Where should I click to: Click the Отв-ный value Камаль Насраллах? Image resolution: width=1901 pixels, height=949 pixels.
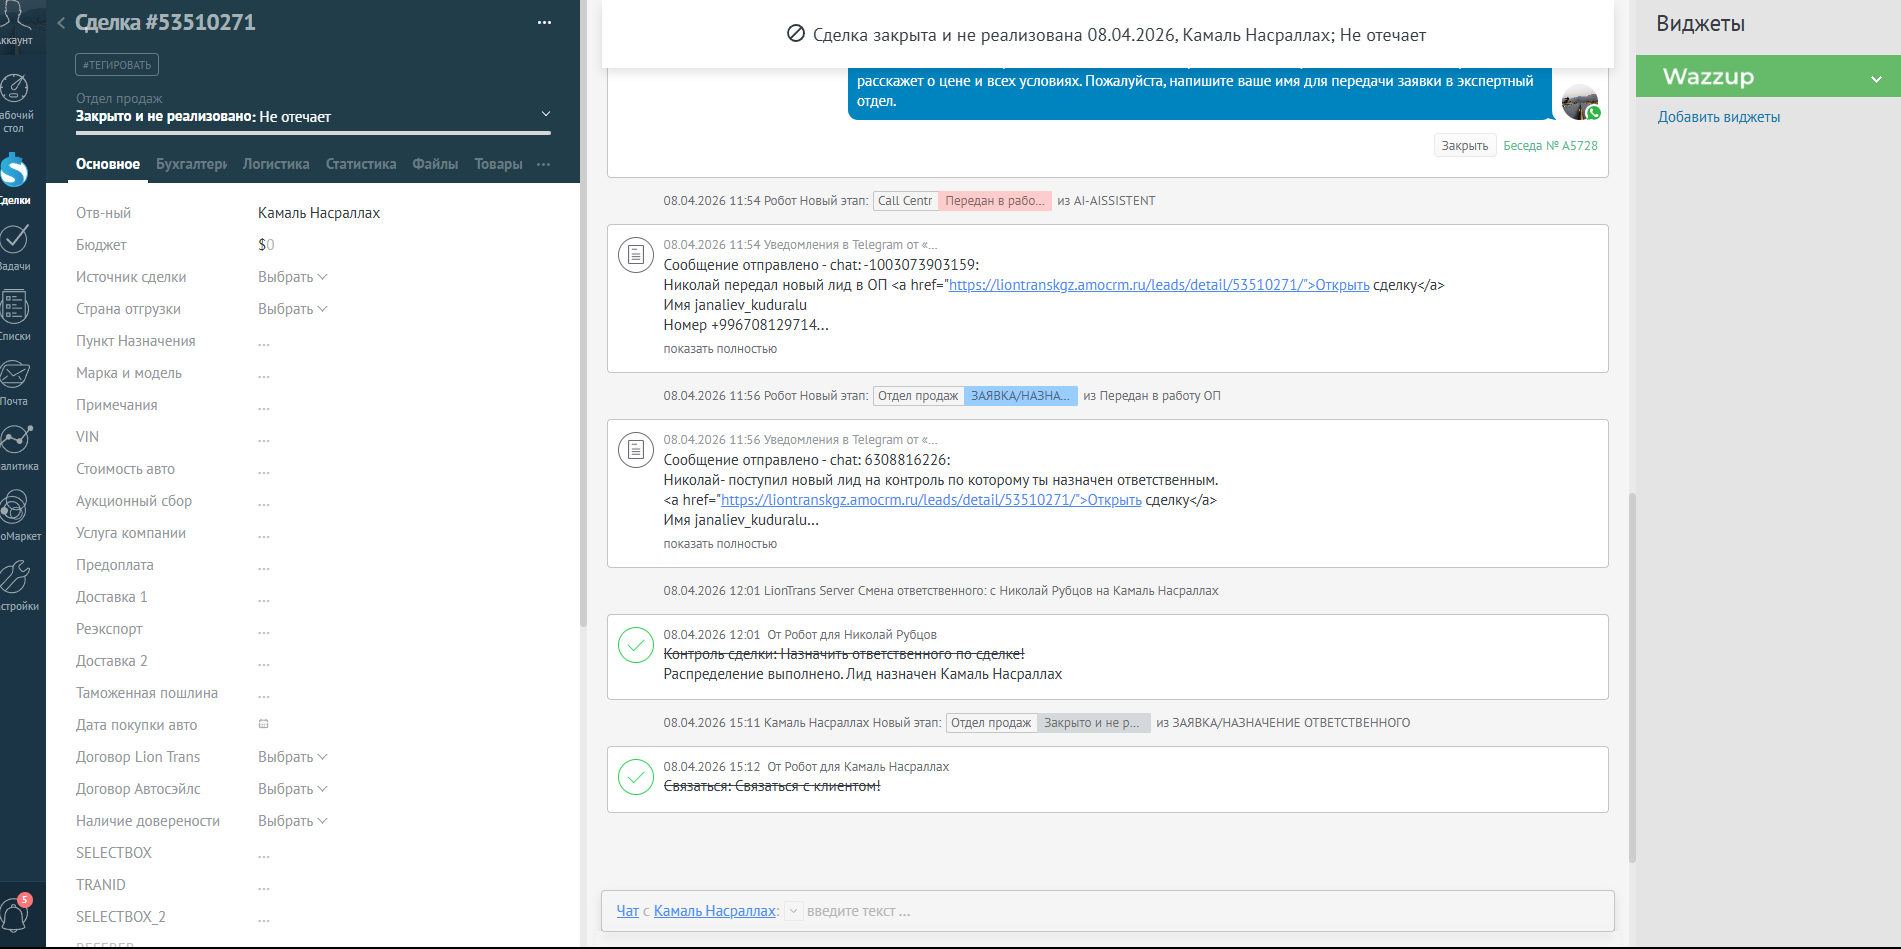tap(319, 213)
